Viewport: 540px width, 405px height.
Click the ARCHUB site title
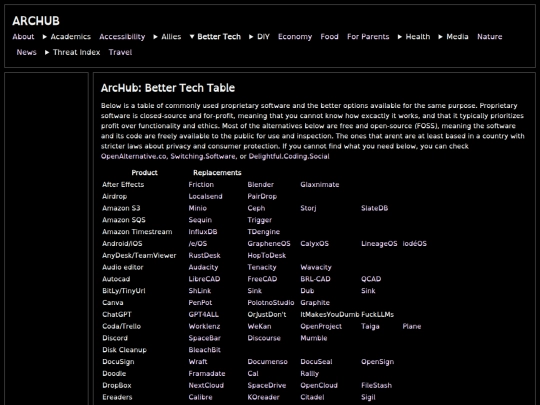tap(36, 21)
